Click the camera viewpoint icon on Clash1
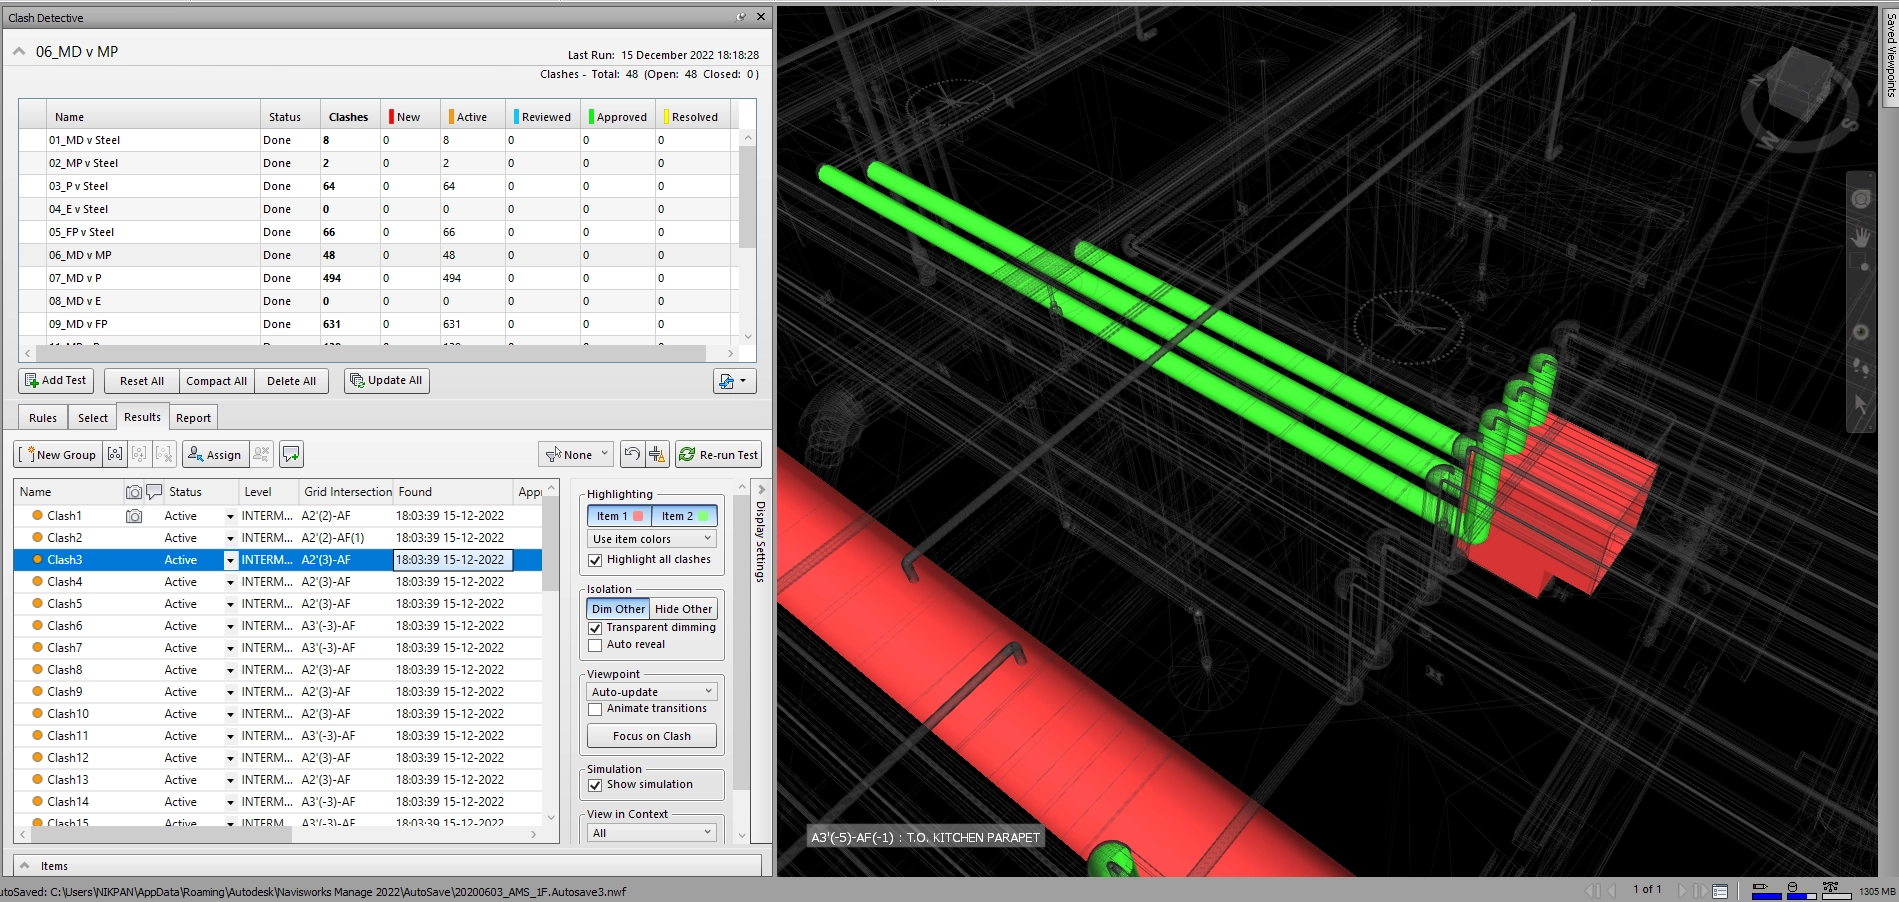This screenshot has height=902, width=1899. (135, 515)
